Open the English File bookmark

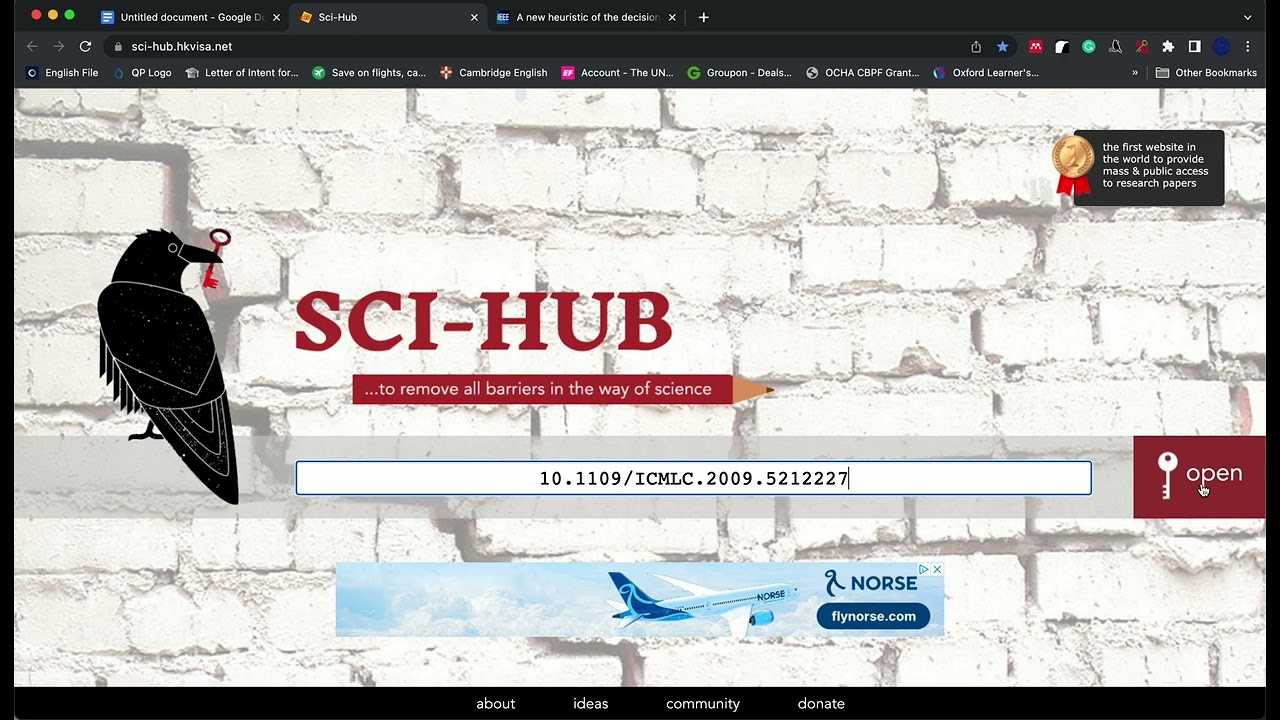62,73
